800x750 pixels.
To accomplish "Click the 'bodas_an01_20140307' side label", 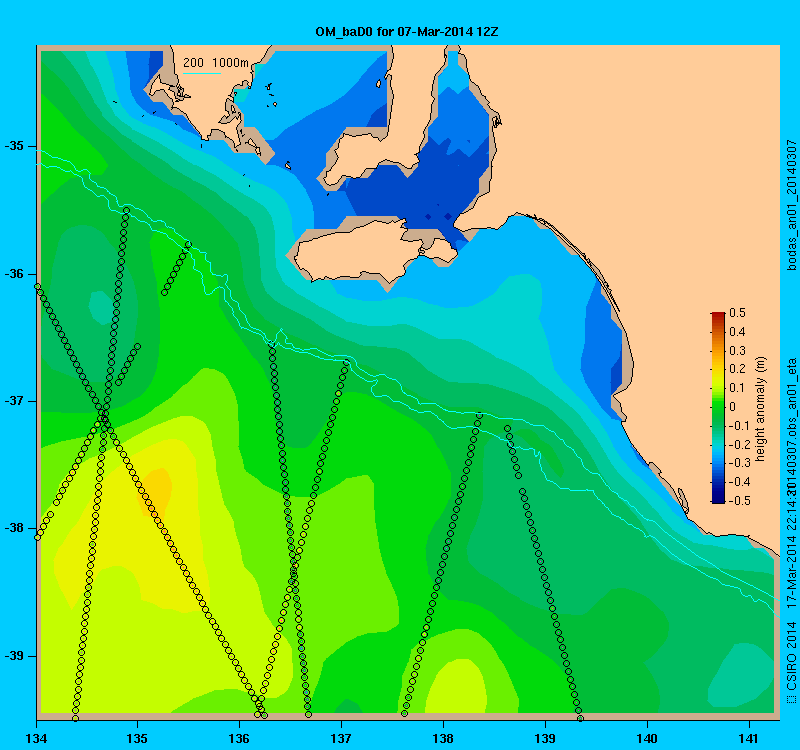I will (791, 205).
